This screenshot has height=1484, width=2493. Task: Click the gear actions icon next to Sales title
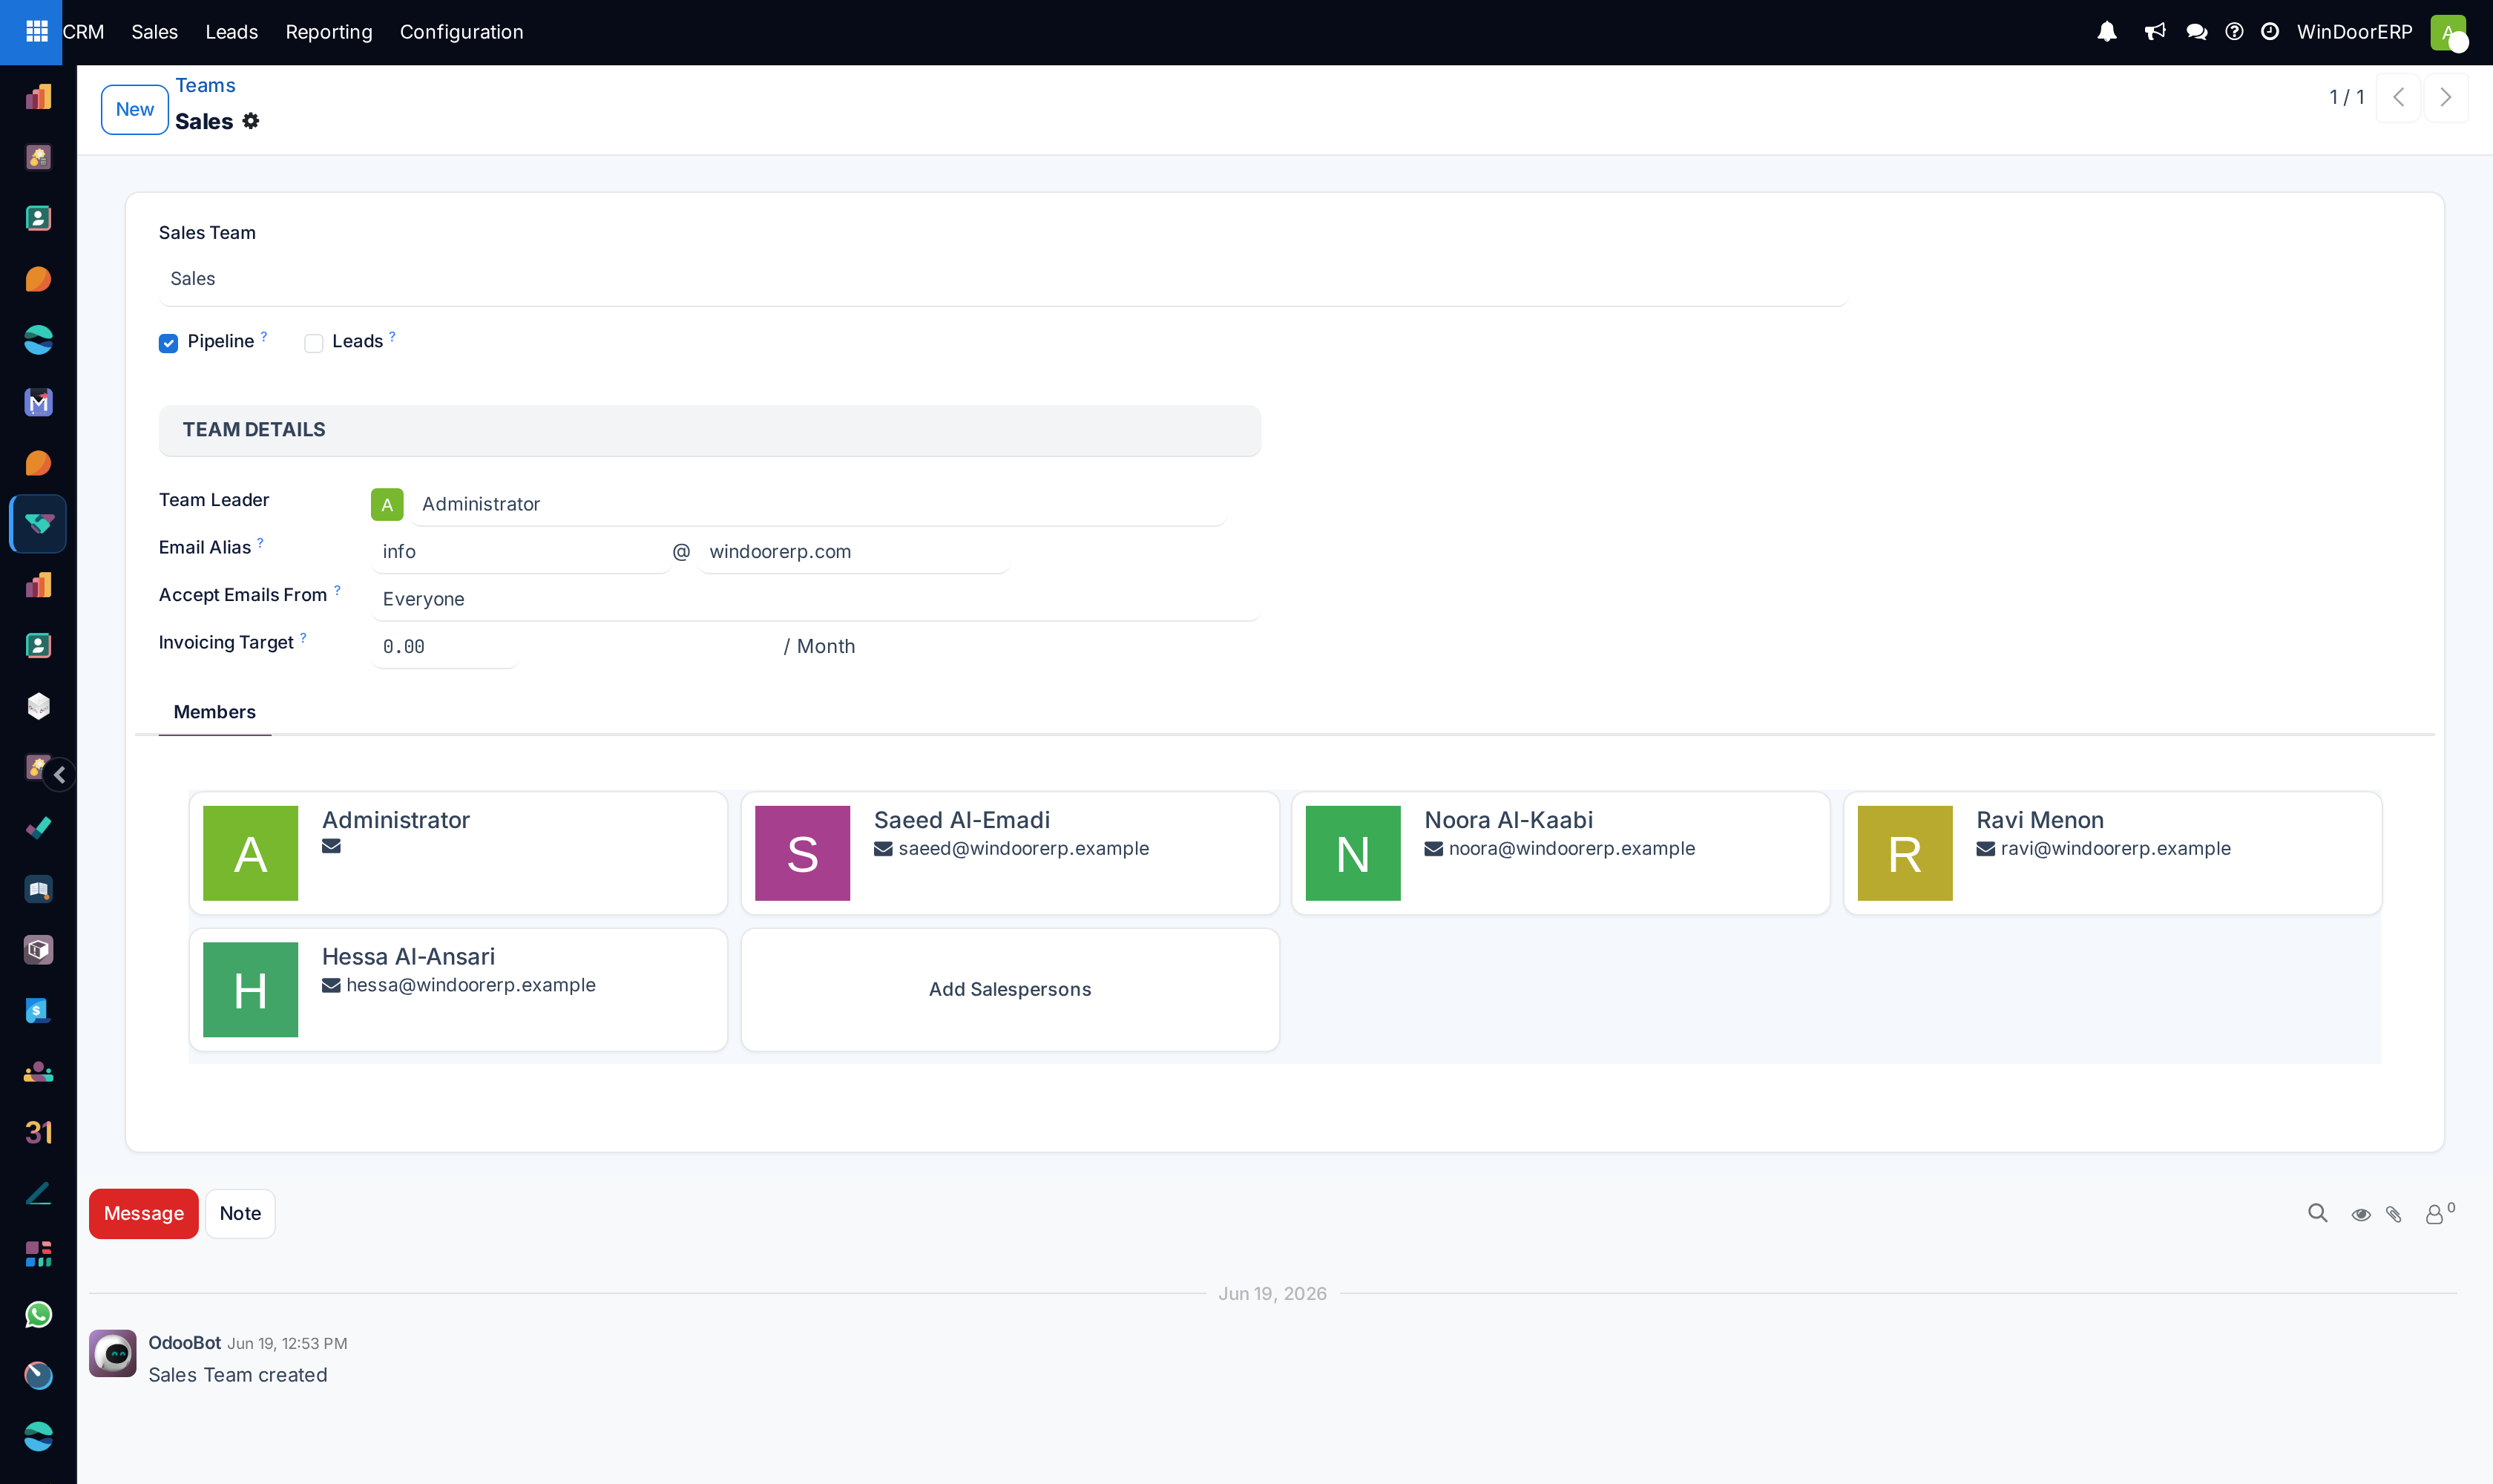pyautogui.click(x=251, y=121)
